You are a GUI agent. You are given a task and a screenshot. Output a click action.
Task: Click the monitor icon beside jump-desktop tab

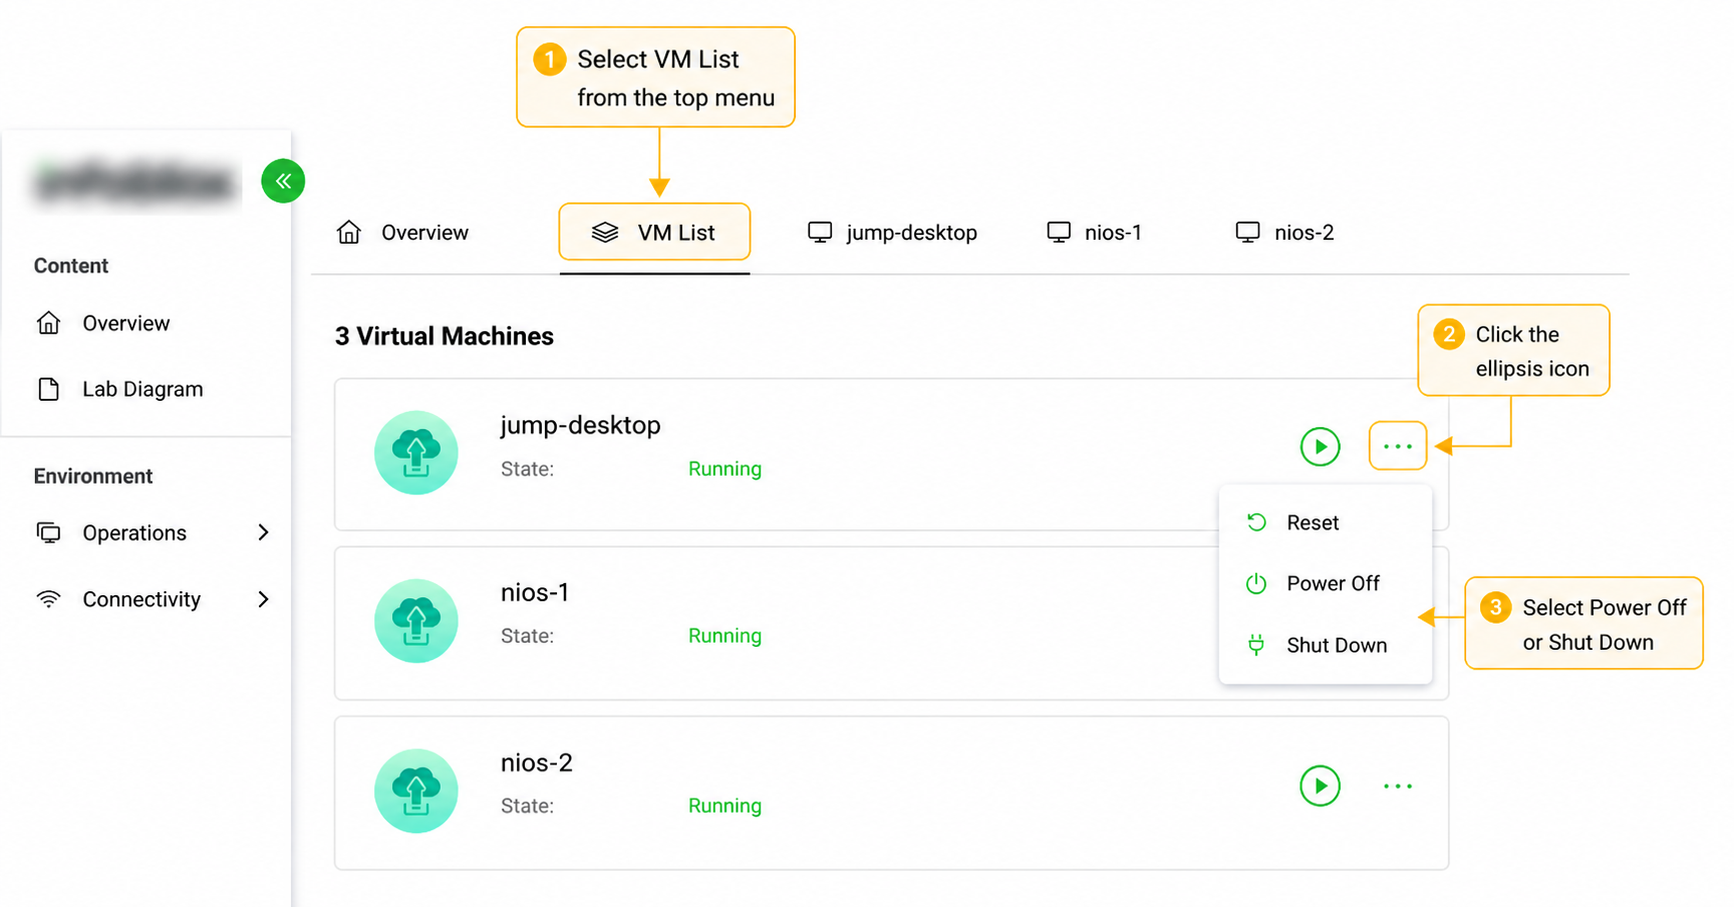(x=820, y=233)
